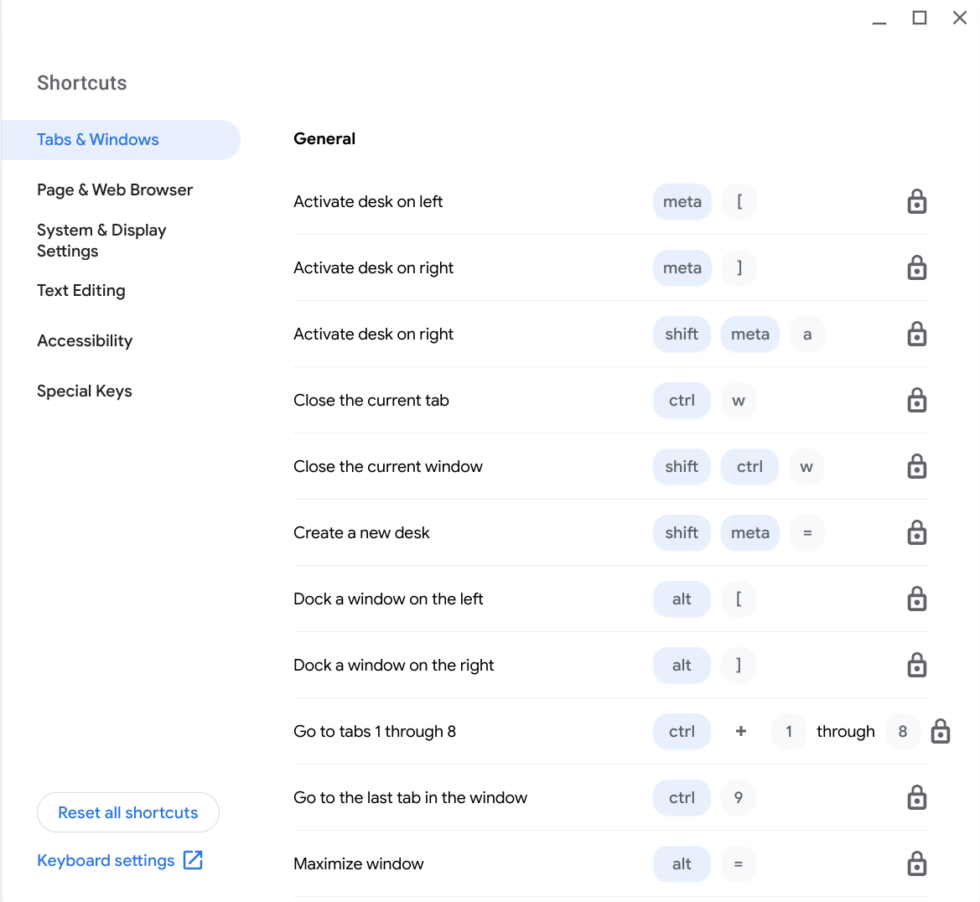Switch to System & Display Settings section
The width and height of the screenshot is (980, 902).
pyautogui.click(x=102, y=240)
